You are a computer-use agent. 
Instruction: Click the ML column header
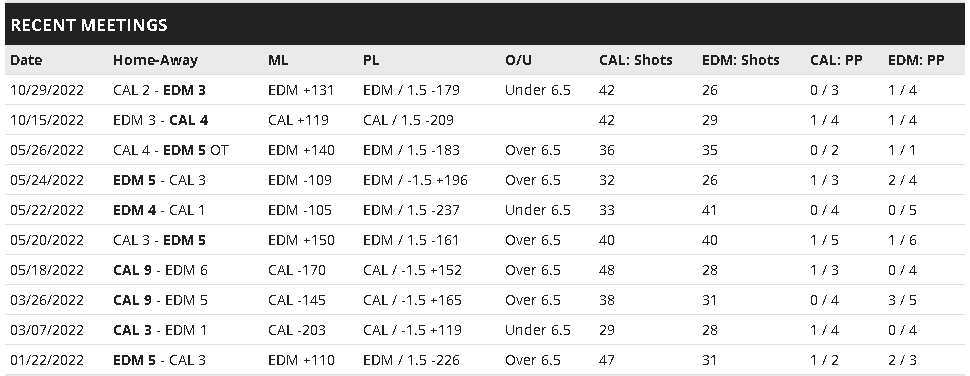[278, 61]
